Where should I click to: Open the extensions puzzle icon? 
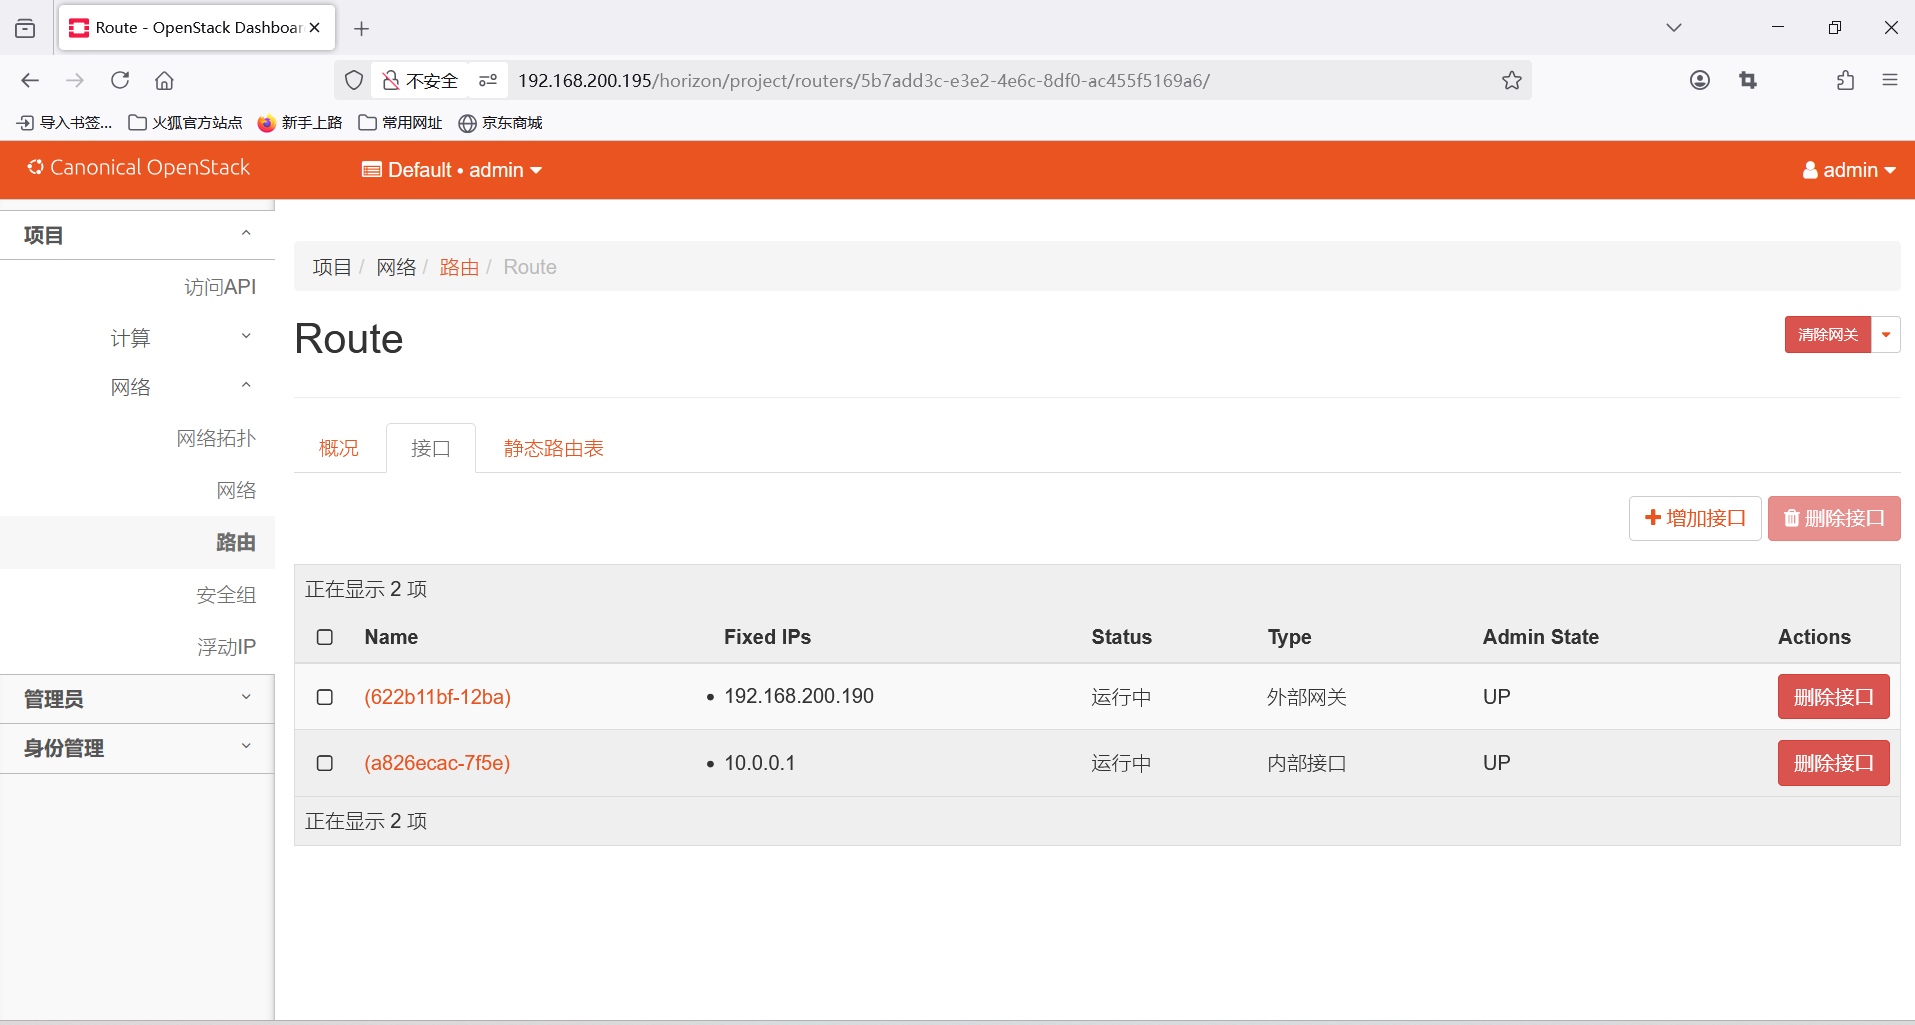click(x=1845, y=80)
